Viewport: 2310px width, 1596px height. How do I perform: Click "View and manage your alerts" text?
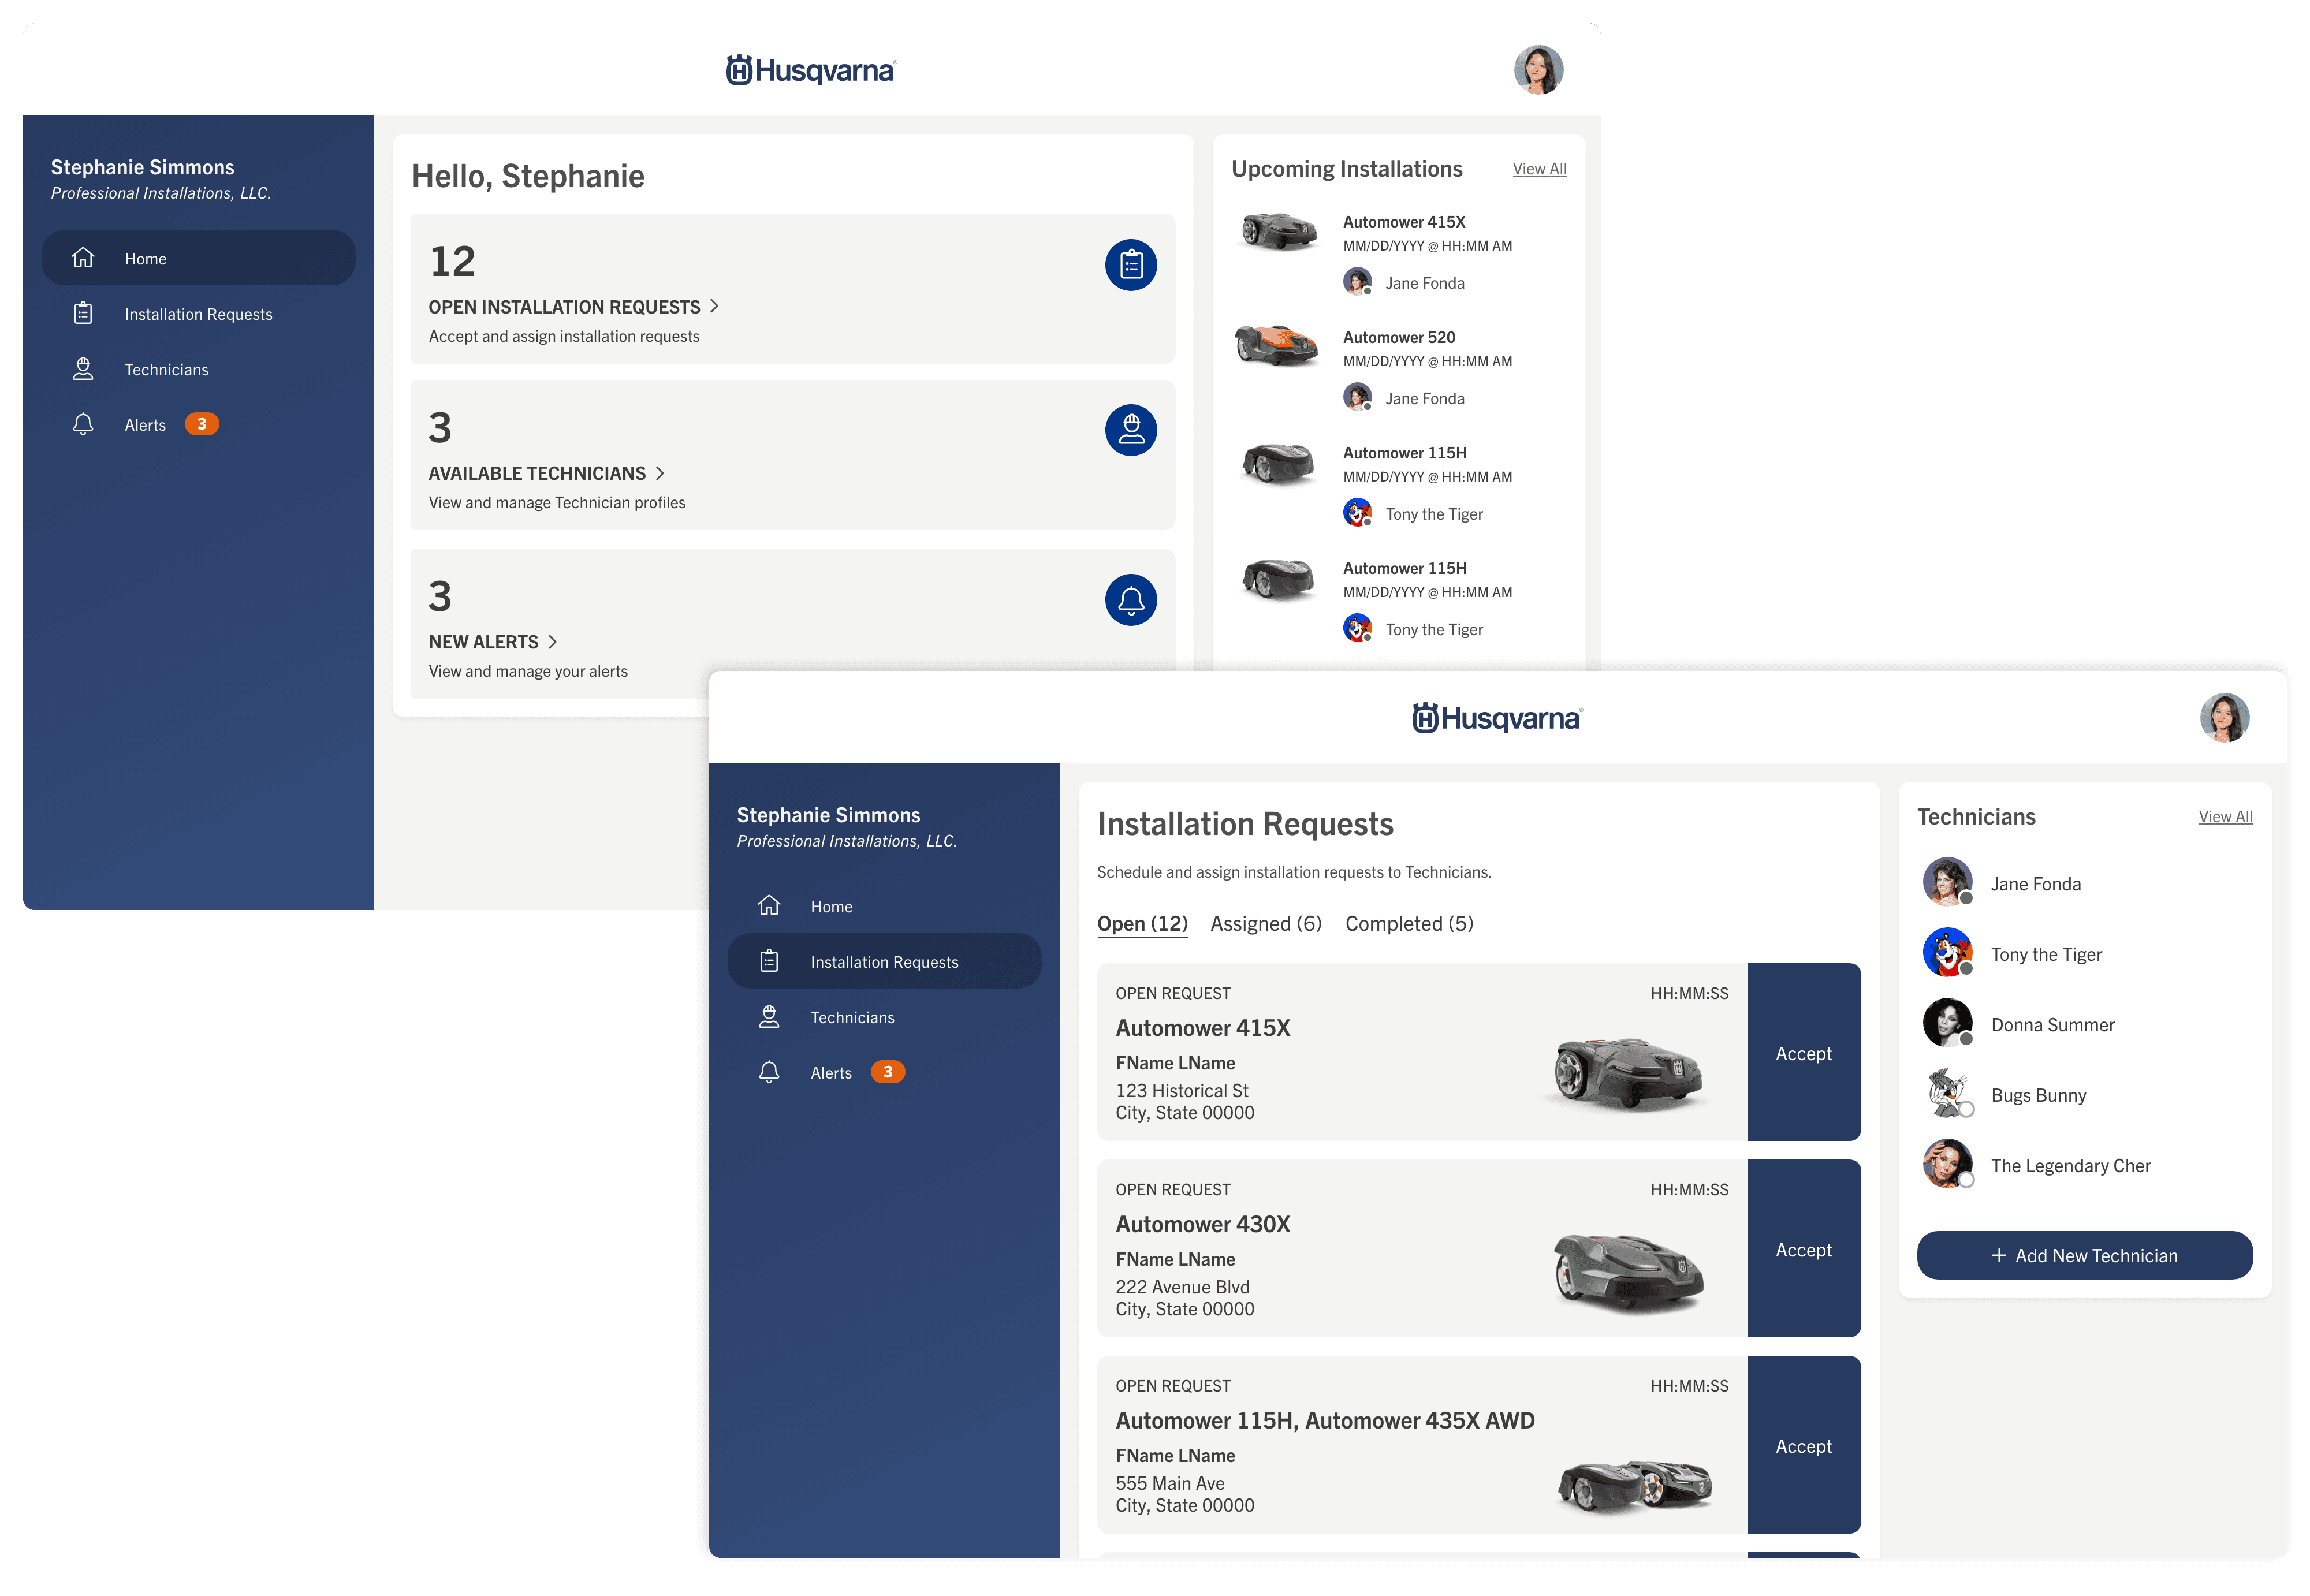click(528, 671)
